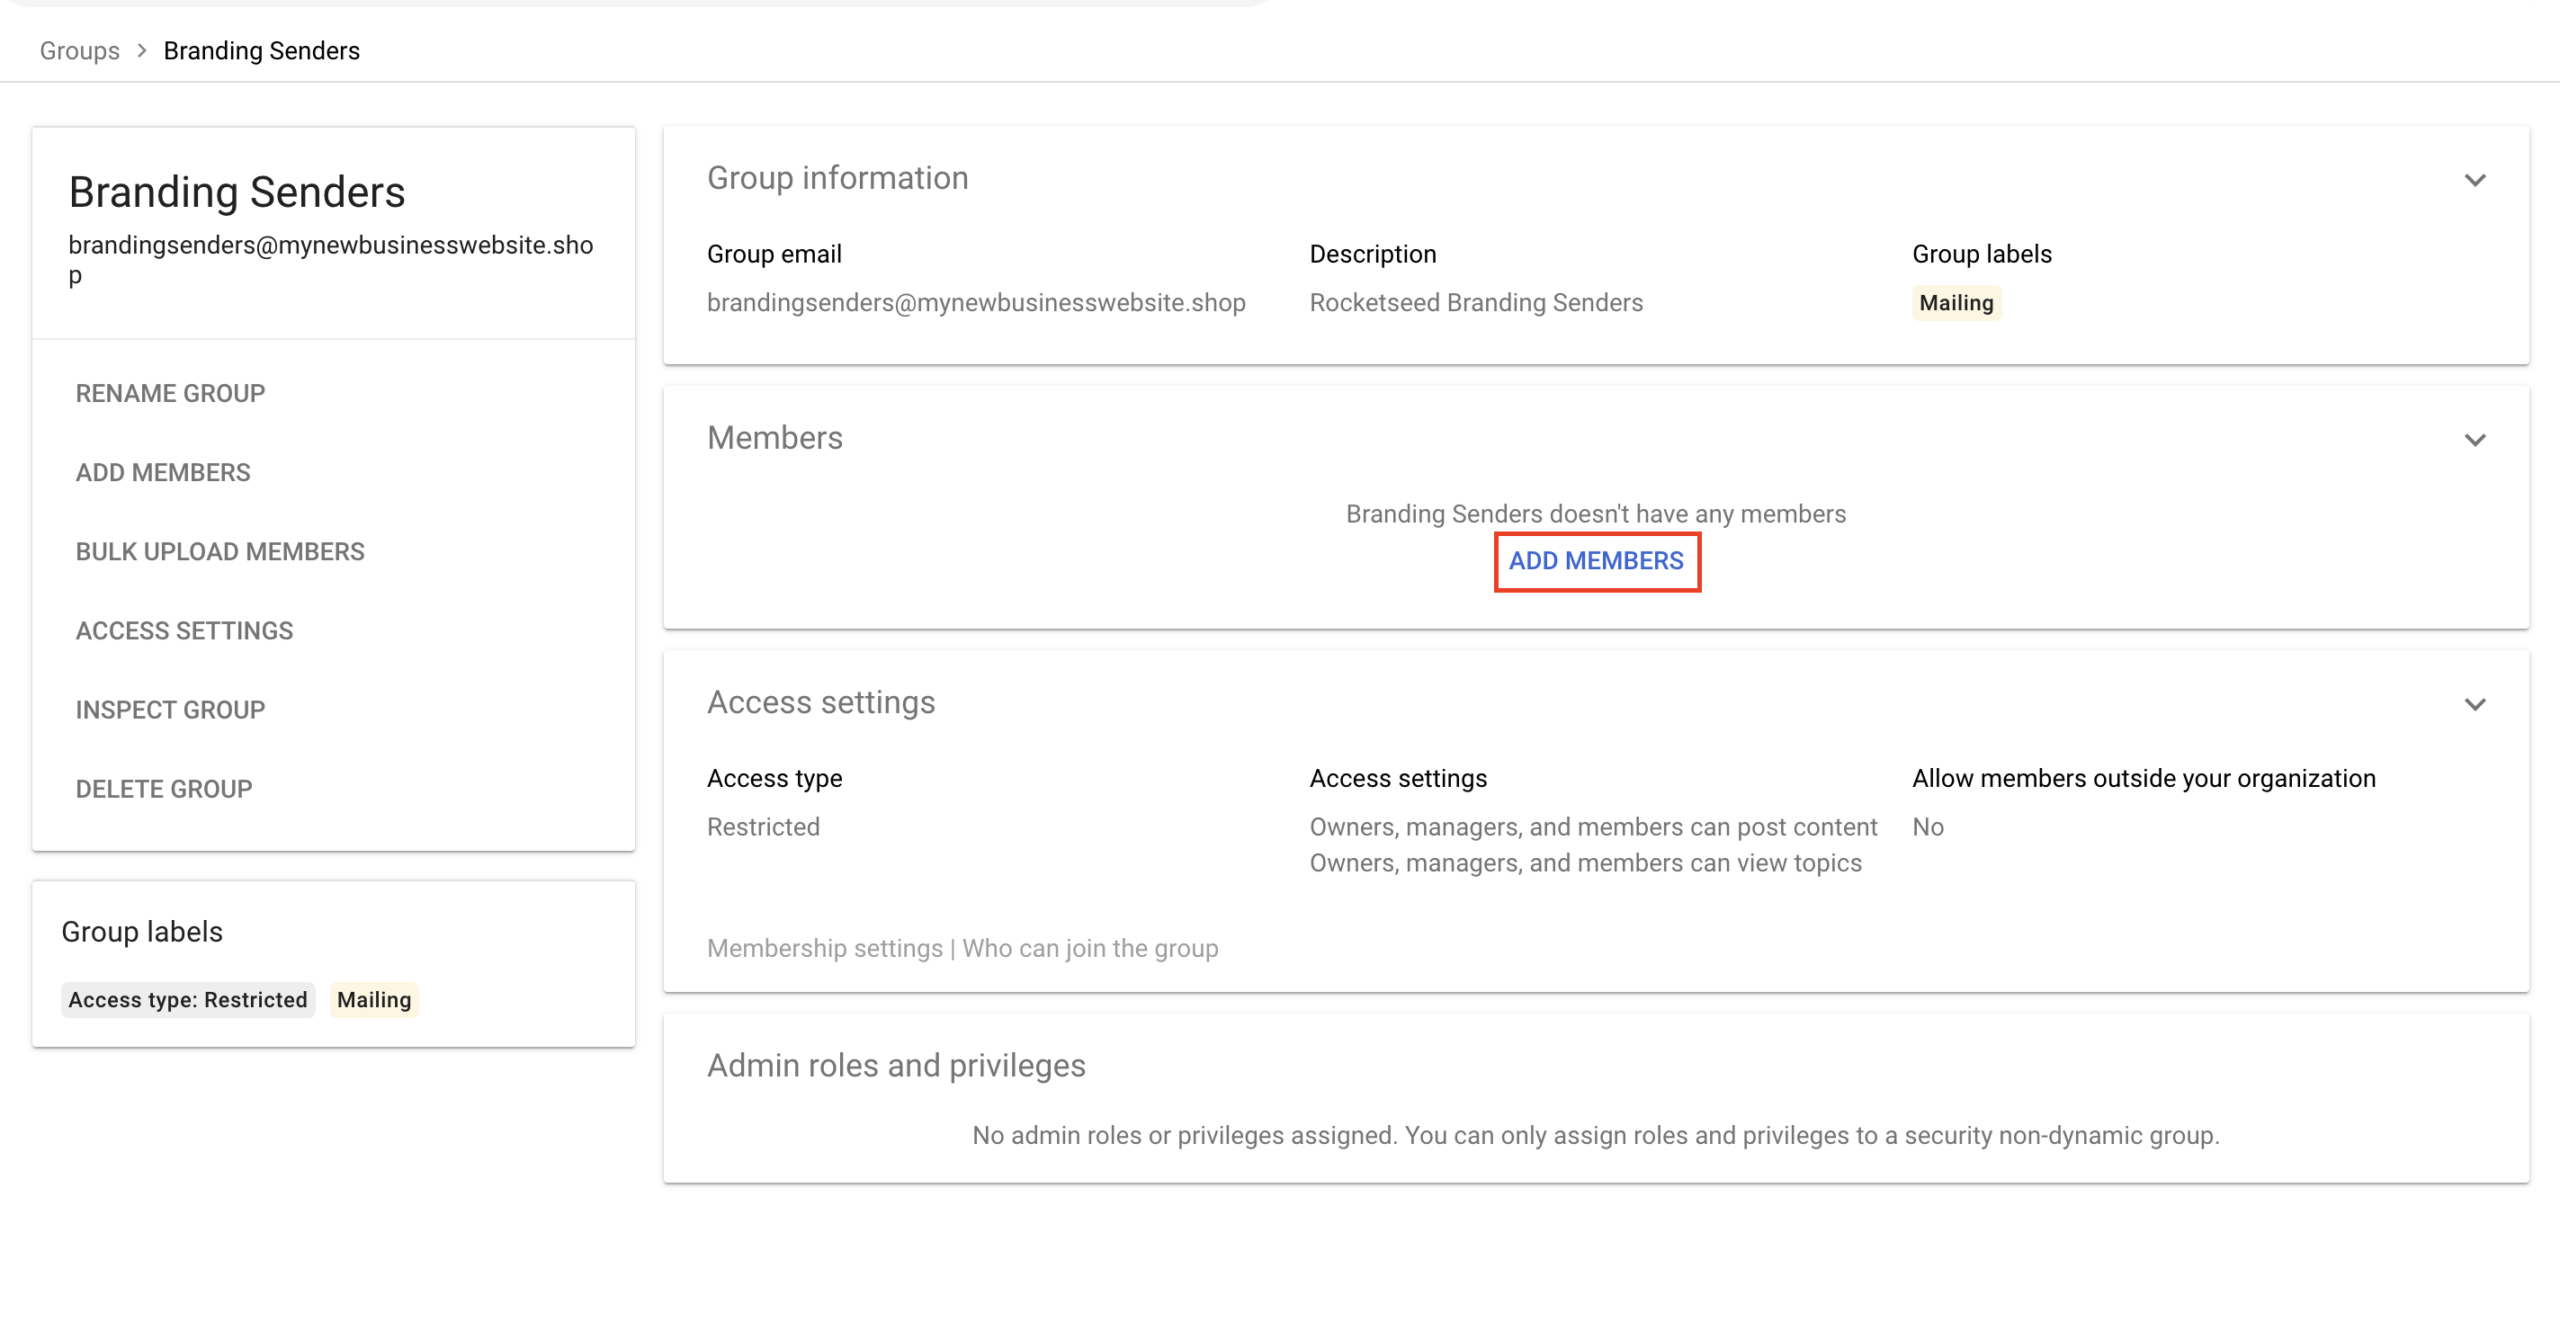The height and width of the screenshot is (1340, 2560).
Task: Click Access type: Restricted label chip
Action: coord(188,1000)
